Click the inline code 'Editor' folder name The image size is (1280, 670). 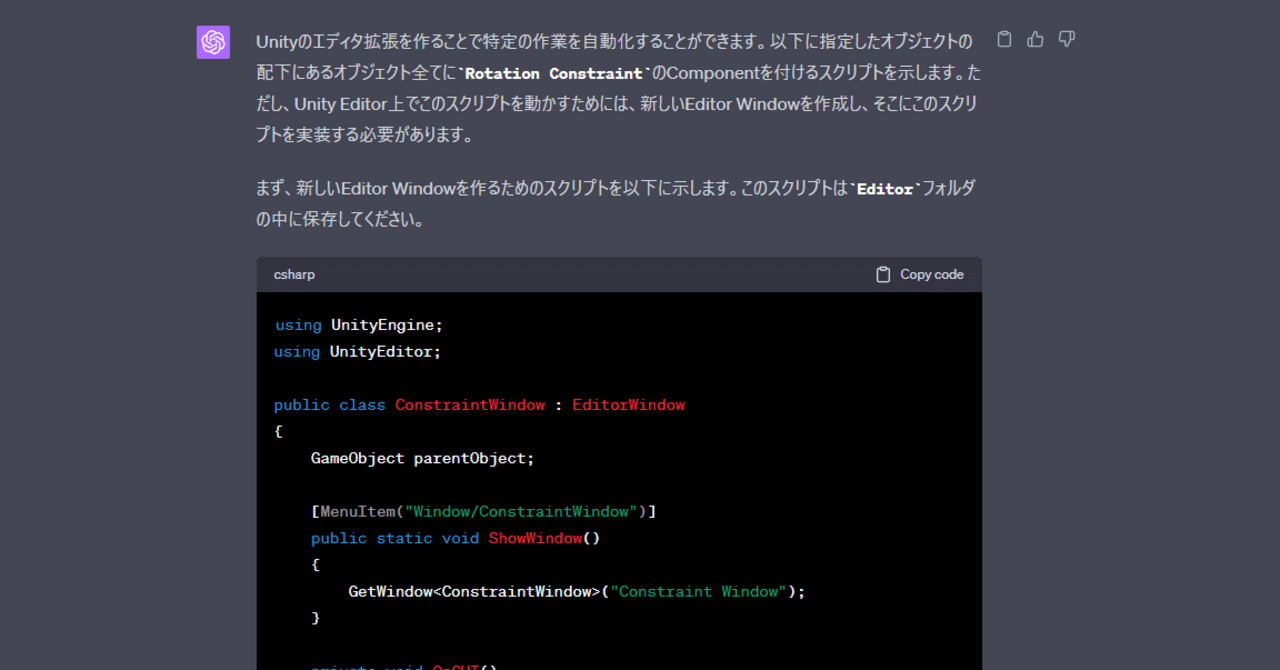click(885, 188)
